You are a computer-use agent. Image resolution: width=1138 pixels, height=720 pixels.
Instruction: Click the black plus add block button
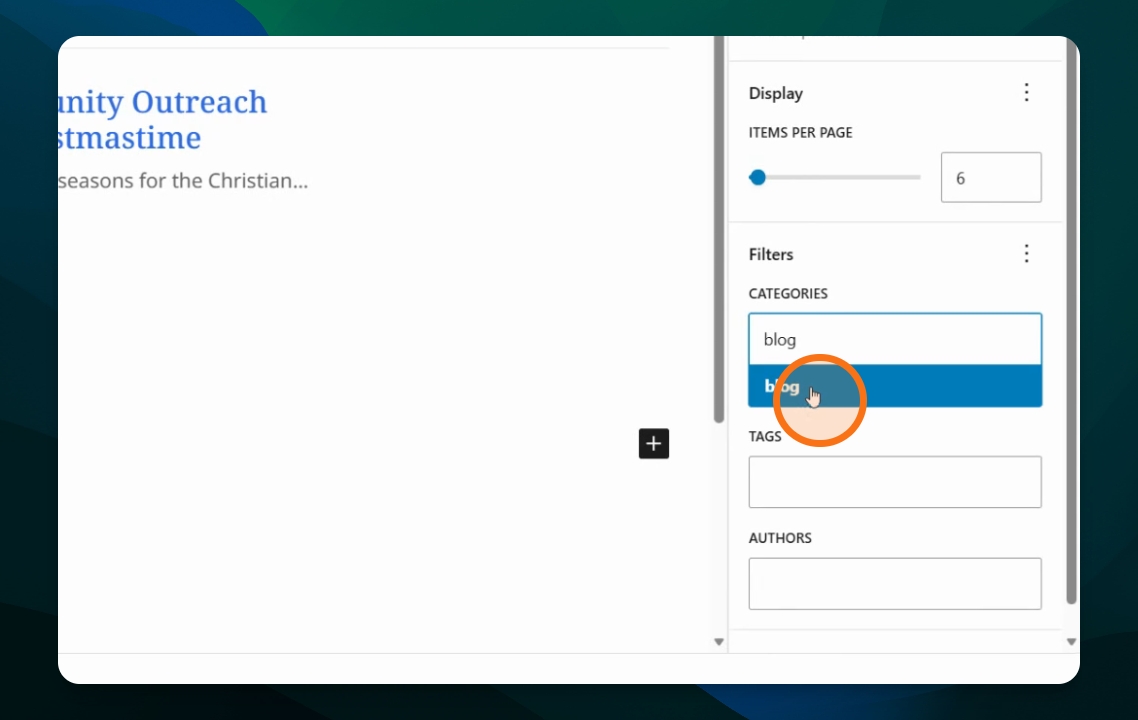pyautogui.click(x=654, y=443)
